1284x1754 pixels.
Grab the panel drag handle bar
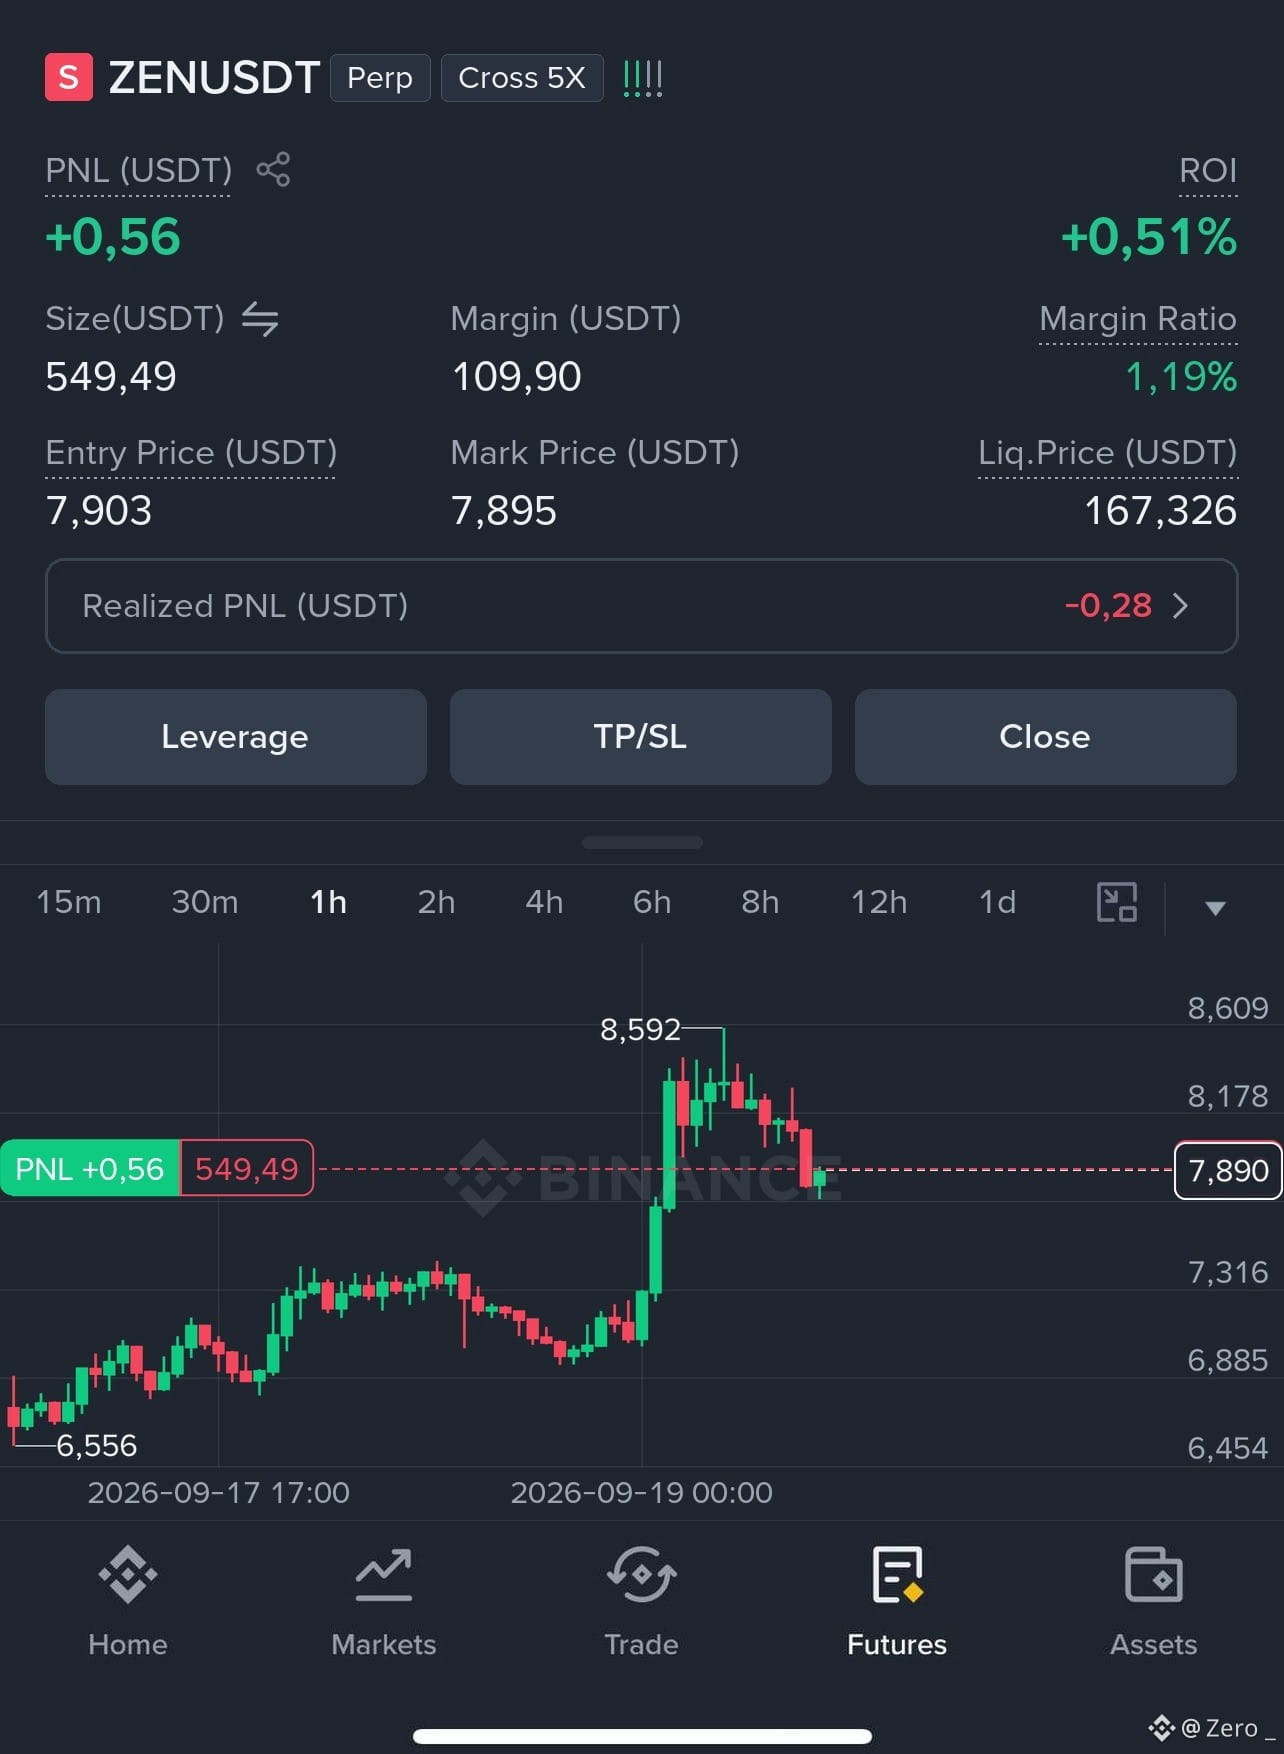click(x=642, y=843)
